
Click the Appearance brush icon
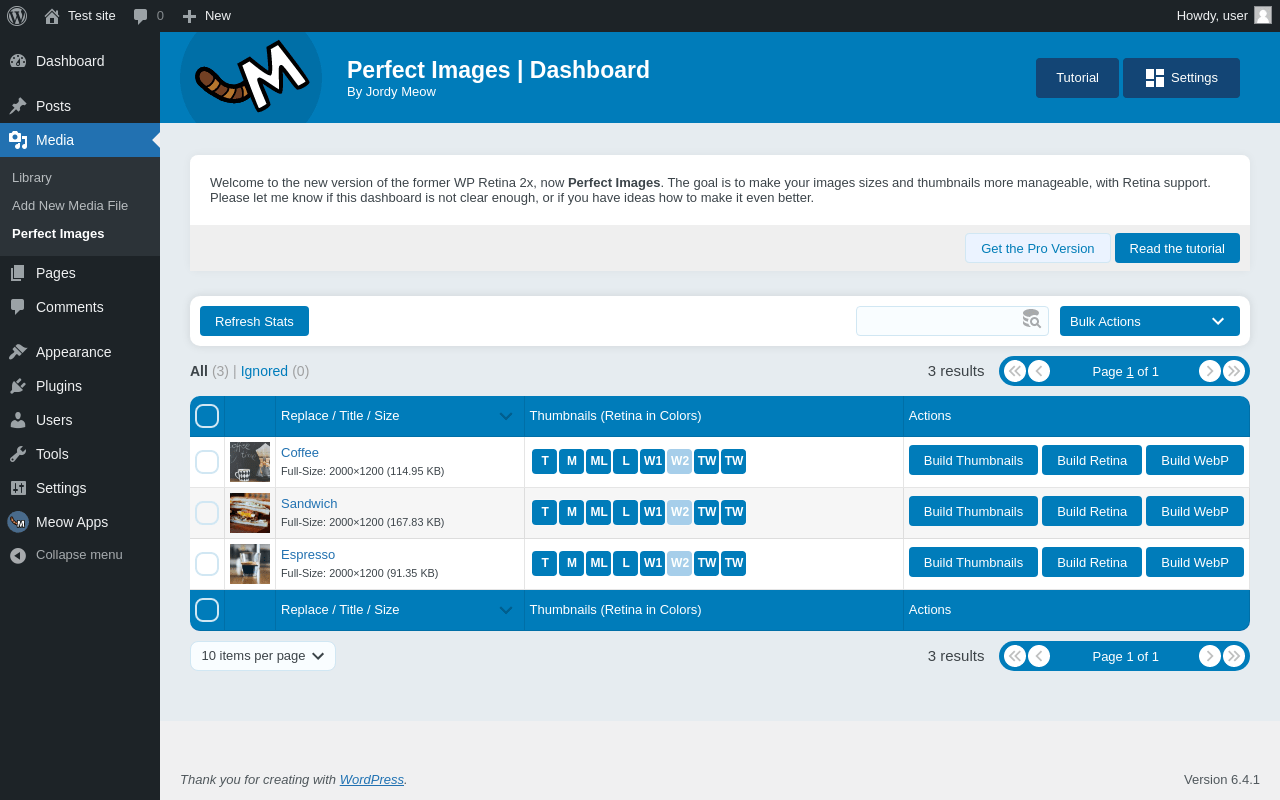click(18, 352)
